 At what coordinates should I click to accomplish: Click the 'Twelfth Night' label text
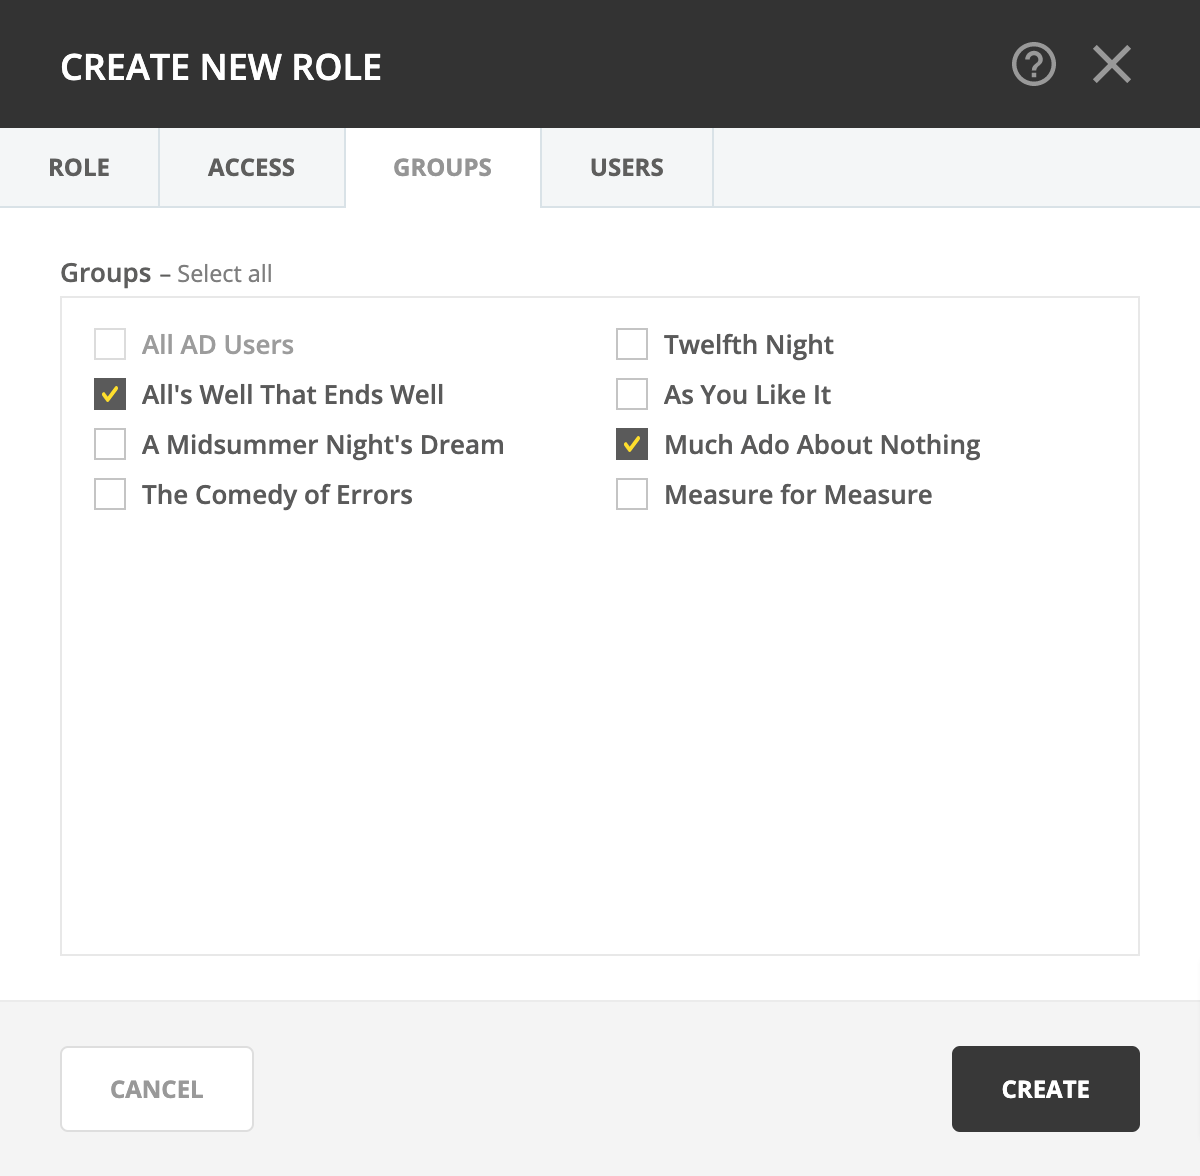pyautogui.click(x=748, y=345)
